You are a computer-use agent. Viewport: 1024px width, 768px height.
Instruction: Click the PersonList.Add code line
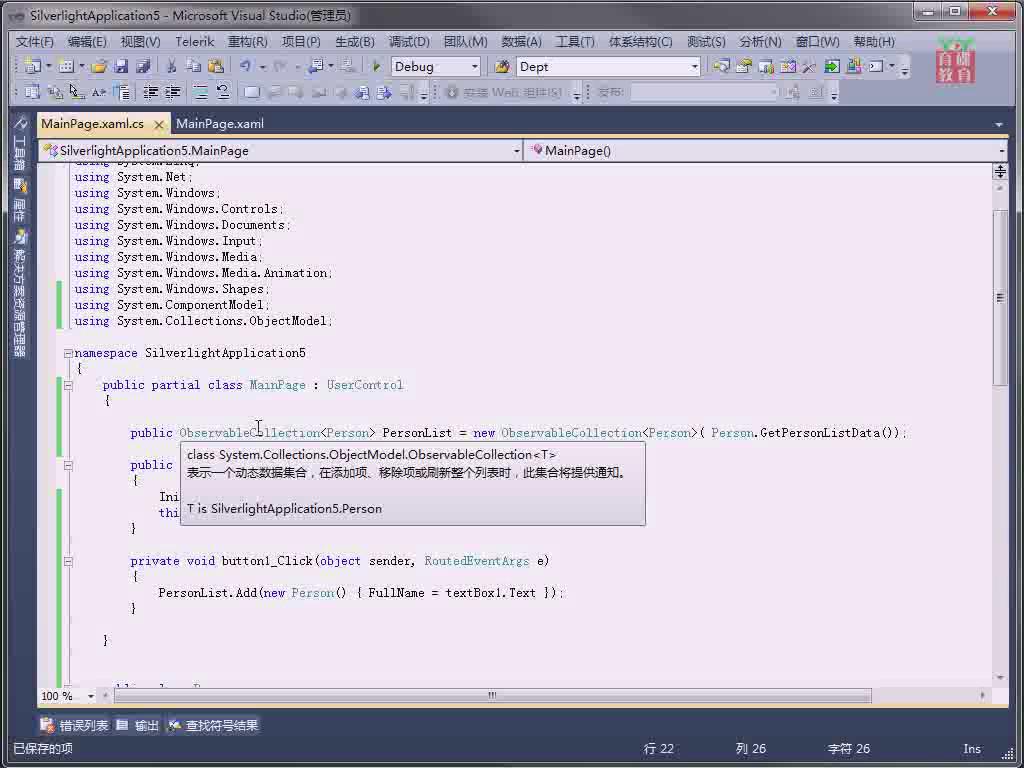tap(361, 593)
